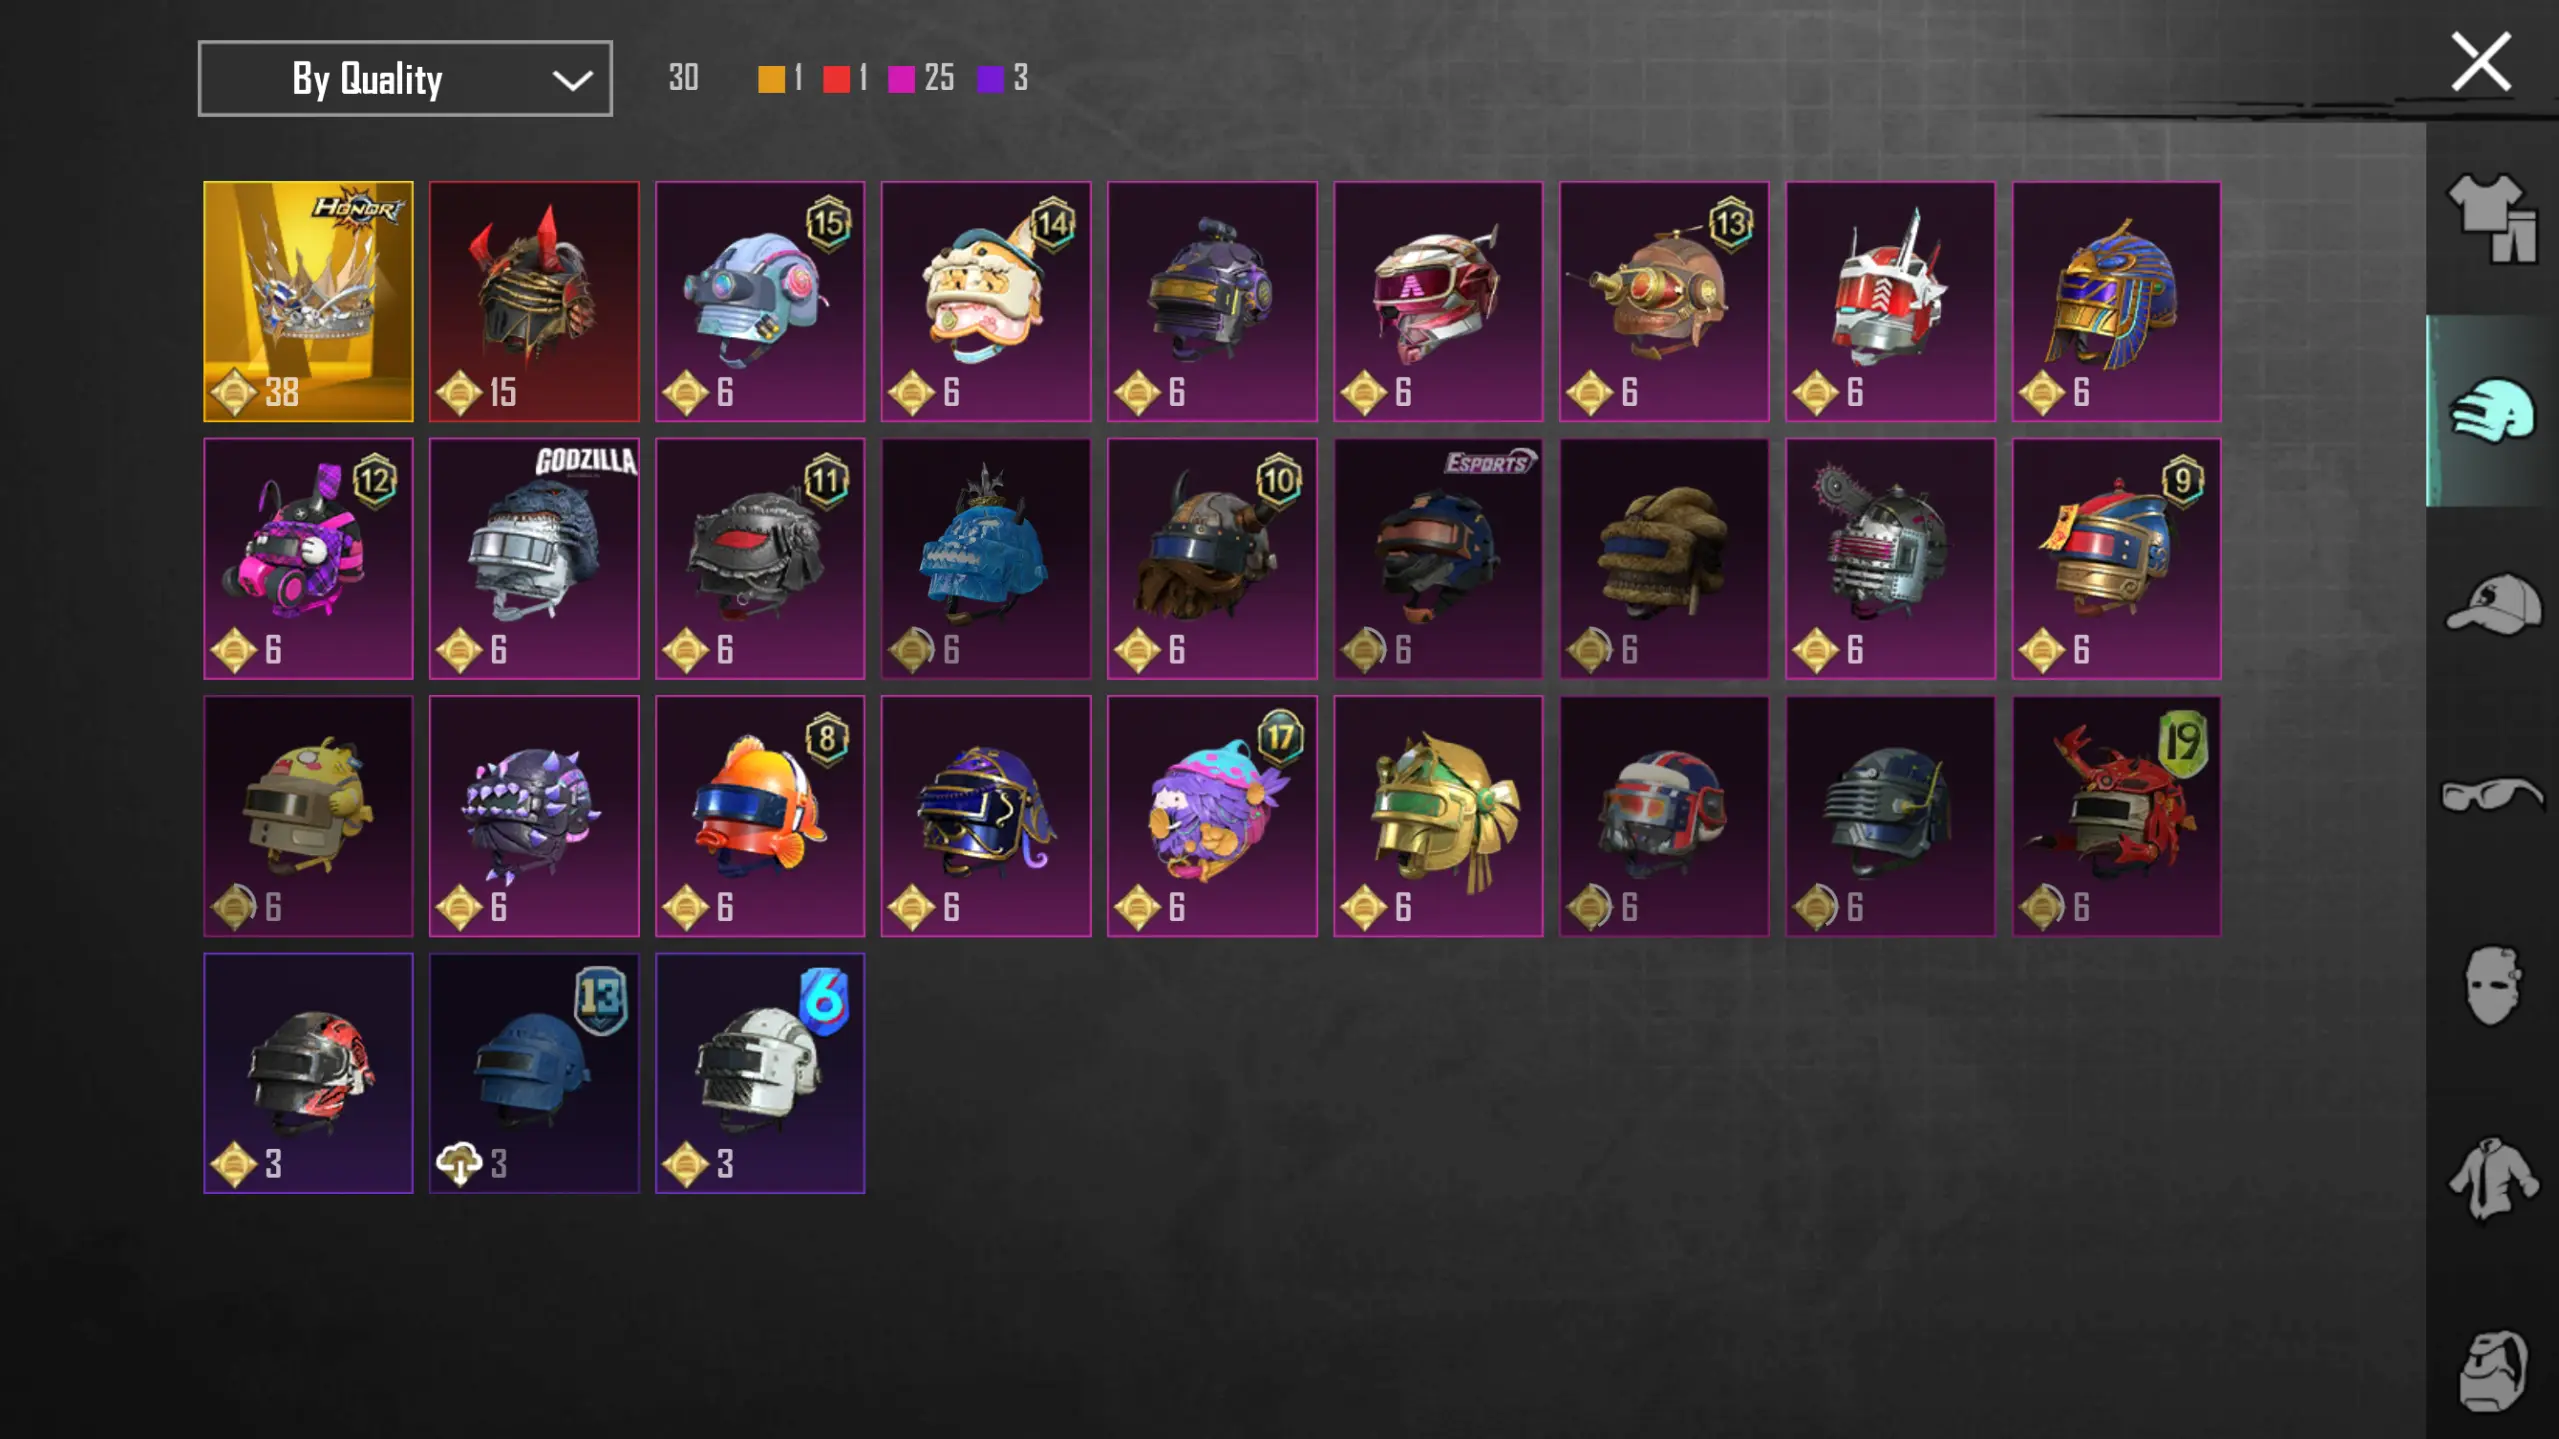Select the jacket category icon
The height and width of the screenshot is (1439, 2559).
(2492, 1179)
